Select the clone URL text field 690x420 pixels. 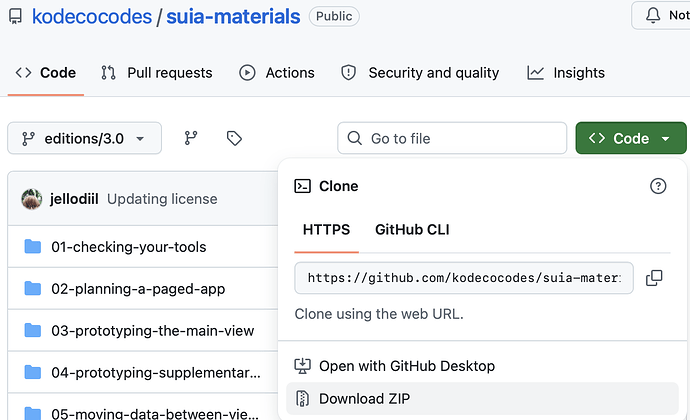click(464, 278)
